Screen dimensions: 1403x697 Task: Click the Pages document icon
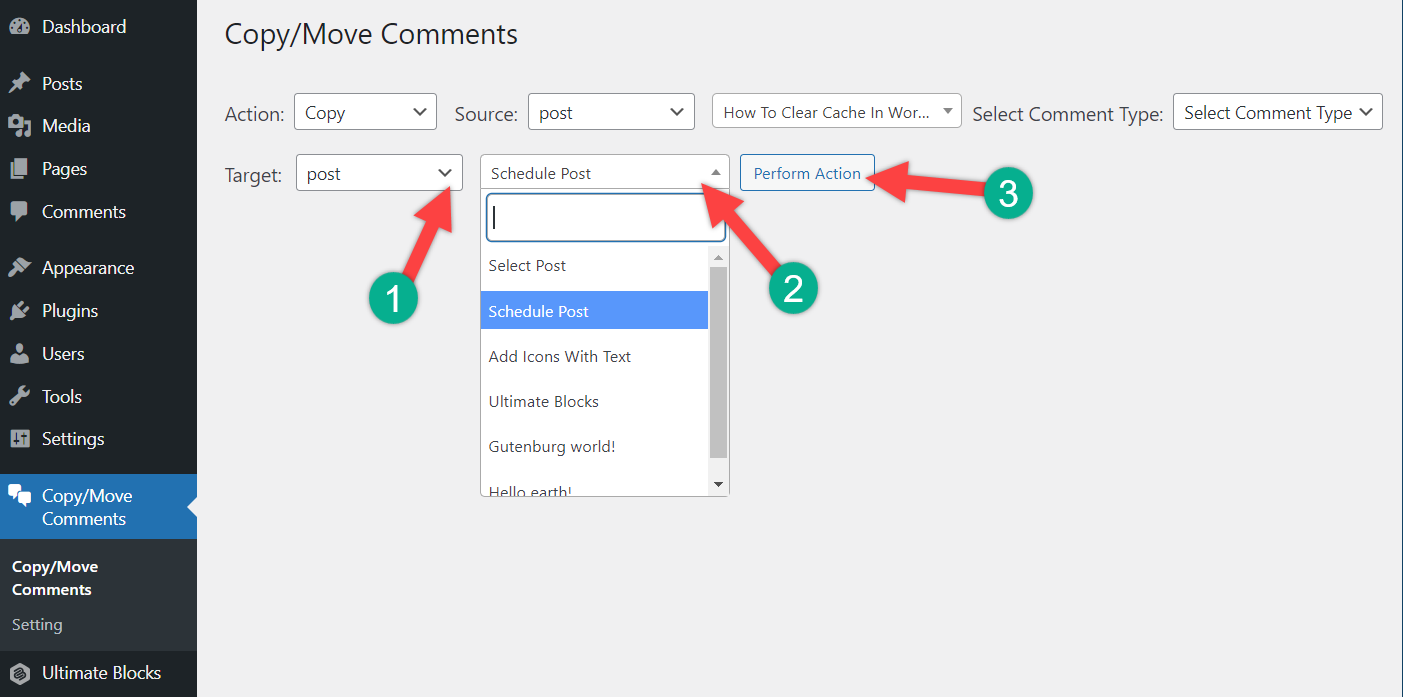tap(19, 169)
